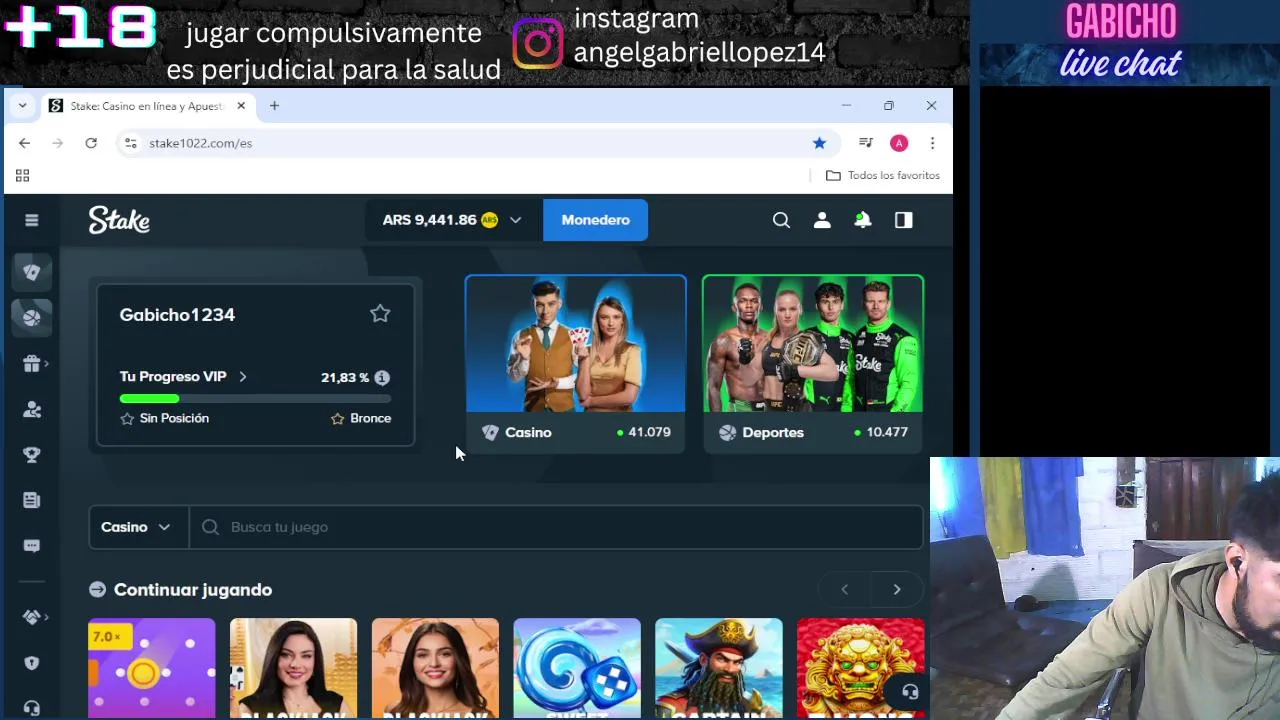The image size is (1280, 720).
Task: Open Chrome three-dot menu
Action: click(932, 143)
